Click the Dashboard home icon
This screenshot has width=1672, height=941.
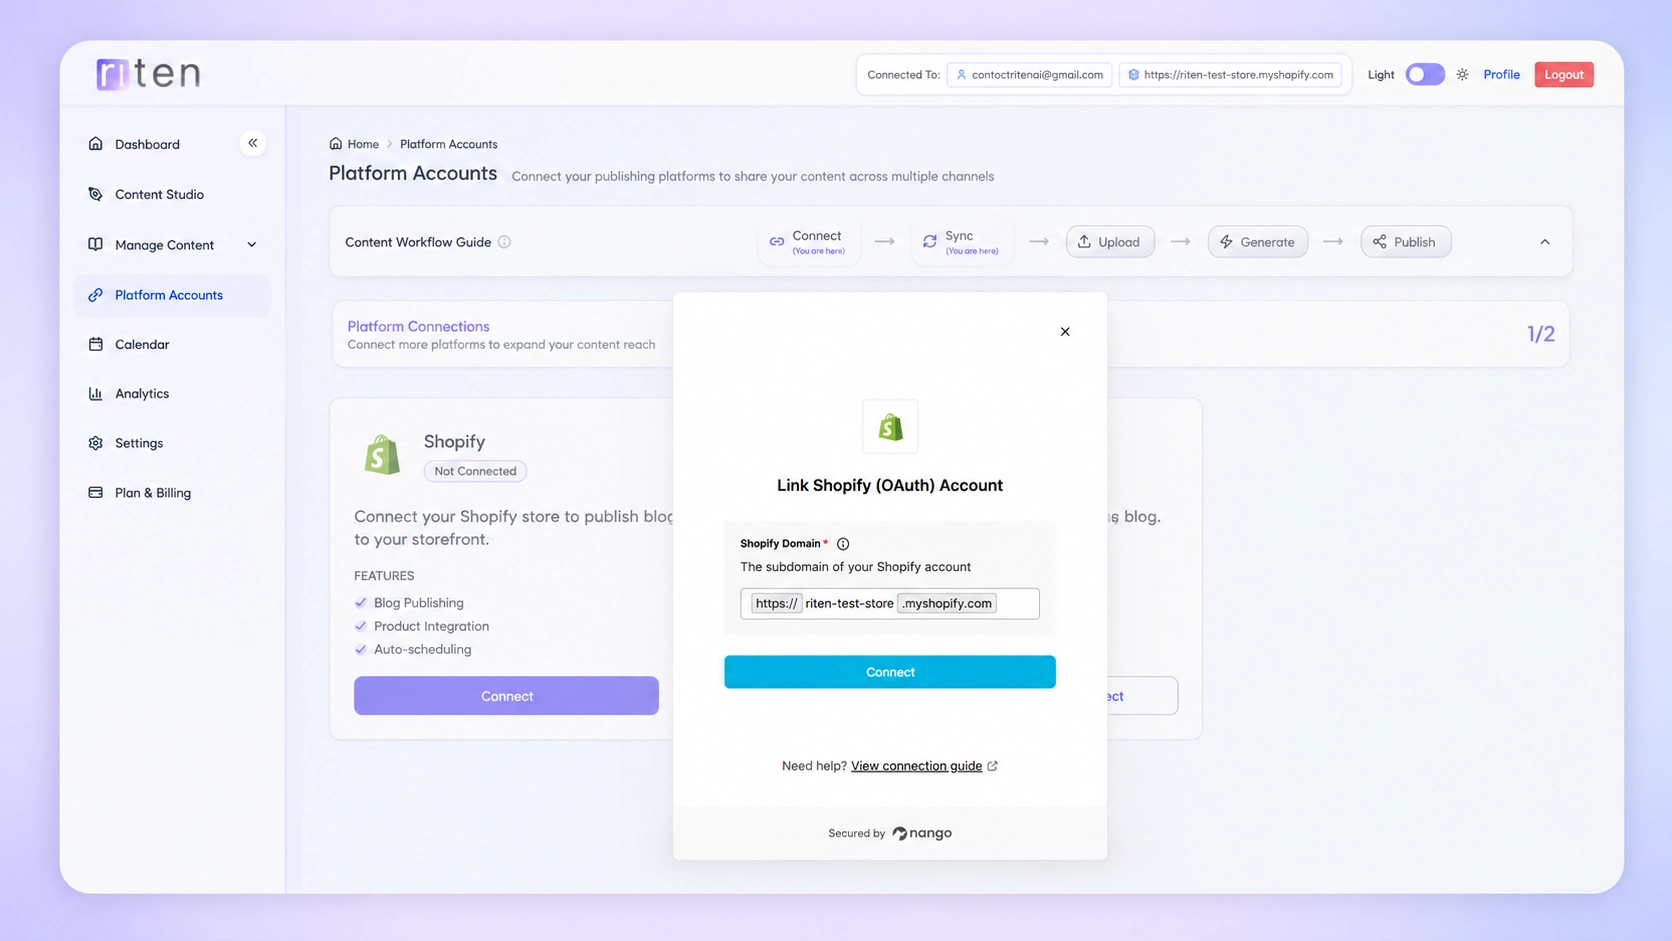coord(96,144)
